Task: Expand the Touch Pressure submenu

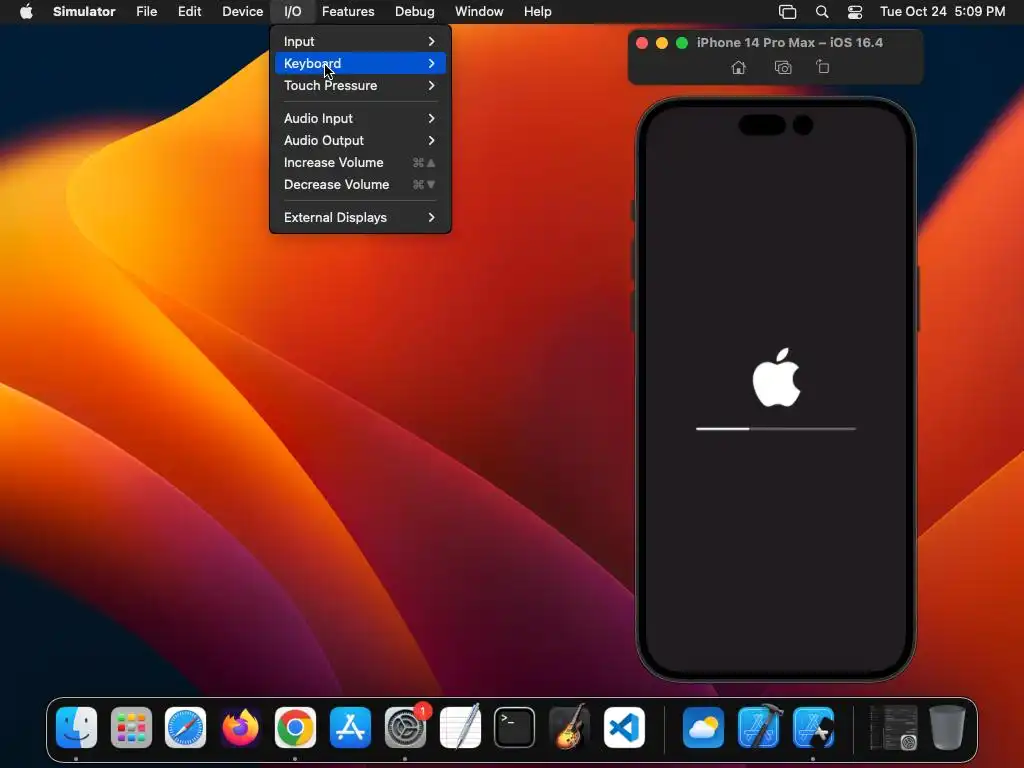Action: [360, 86]
